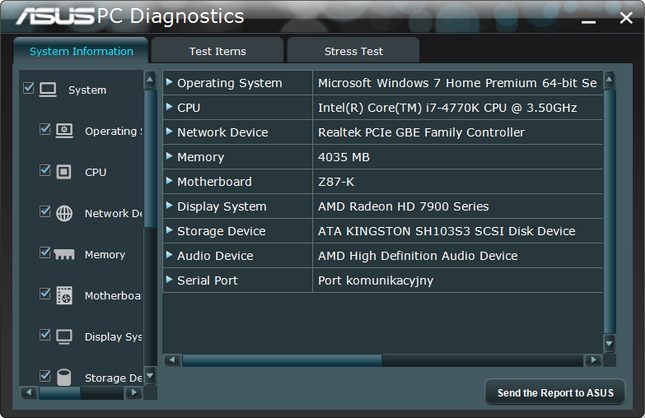Switch to the Stress Test tab
Viewport: 645px width, 418px height.
[353, 51]
